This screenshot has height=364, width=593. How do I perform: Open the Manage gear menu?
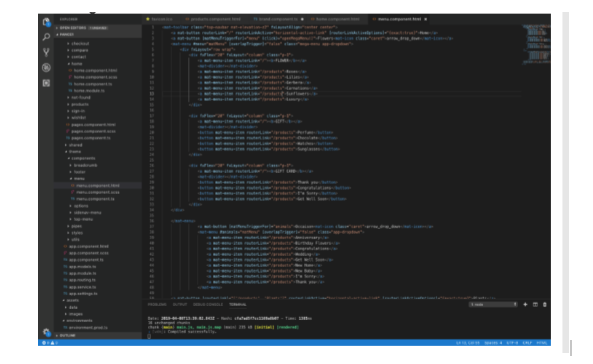coord(46,332)
